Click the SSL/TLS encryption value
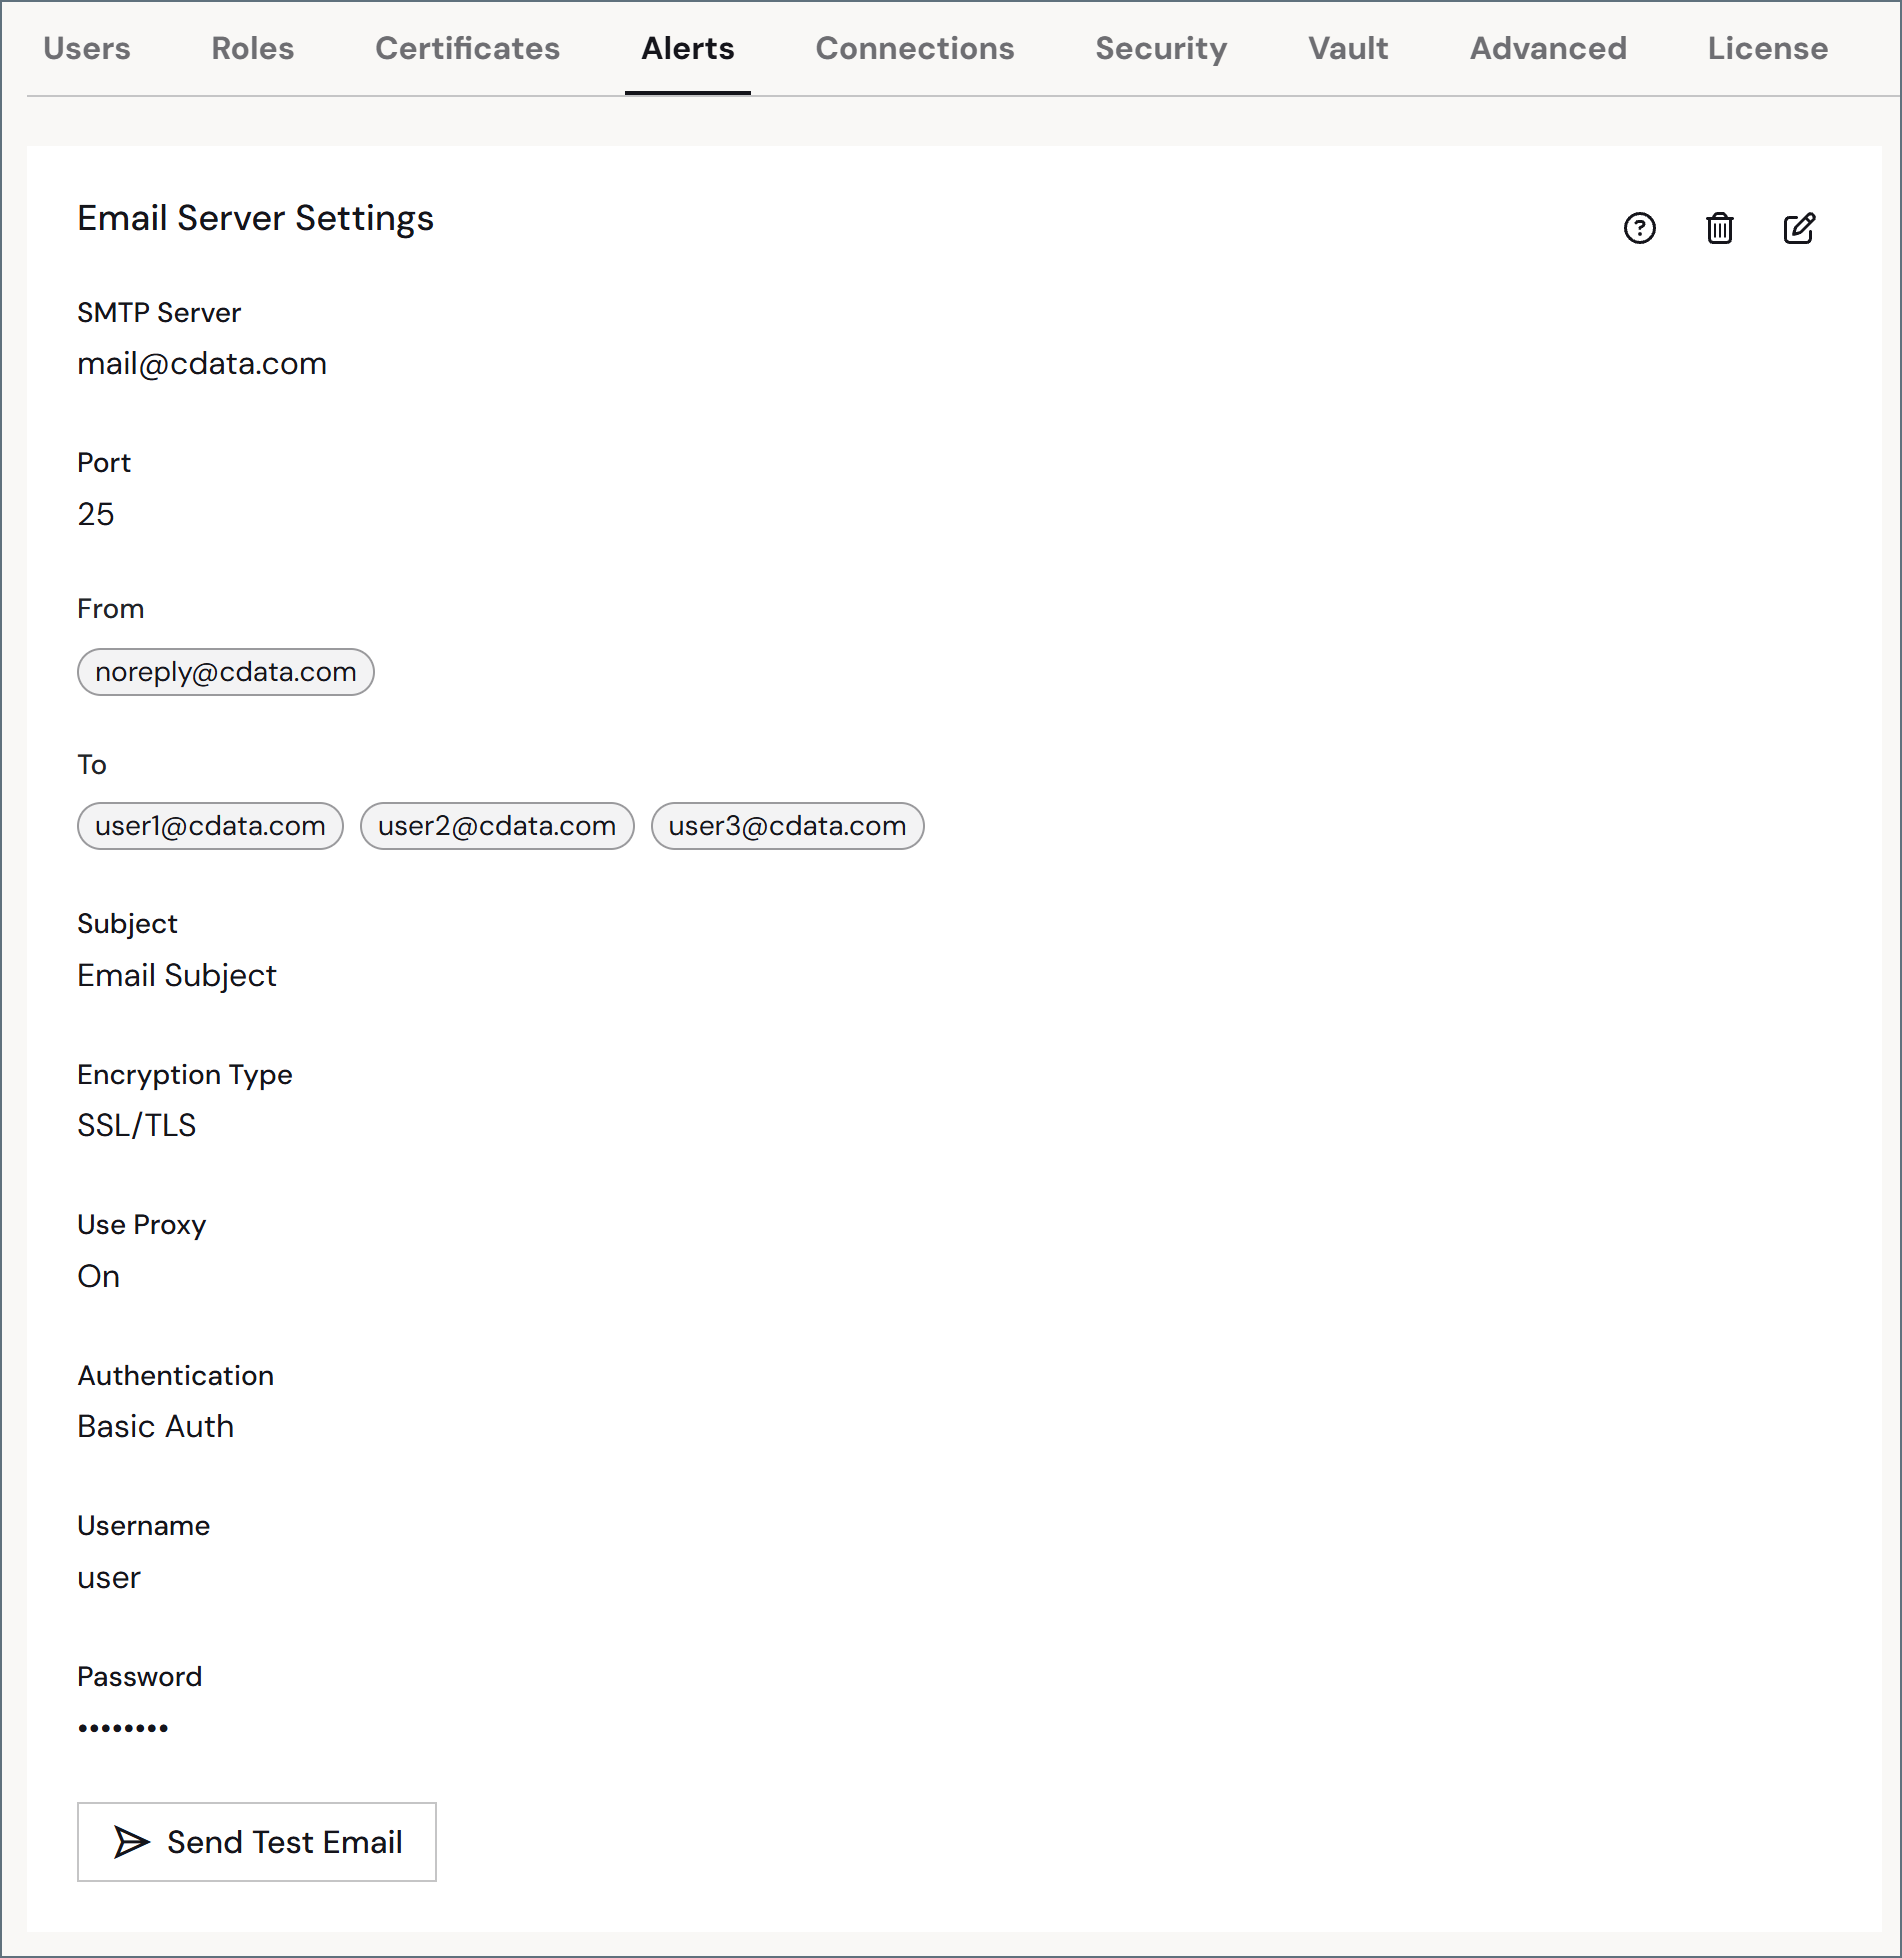The height and width of the screenshot is (1958, 1902). point(137,1125)
